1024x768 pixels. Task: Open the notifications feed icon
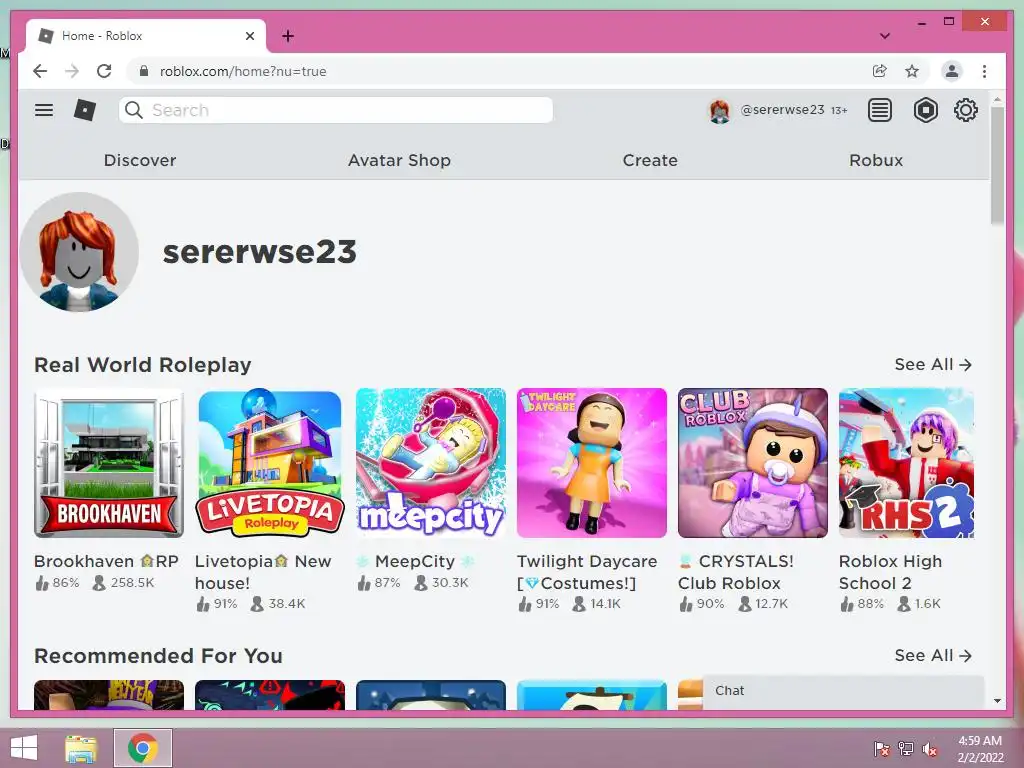coord(880,110)
